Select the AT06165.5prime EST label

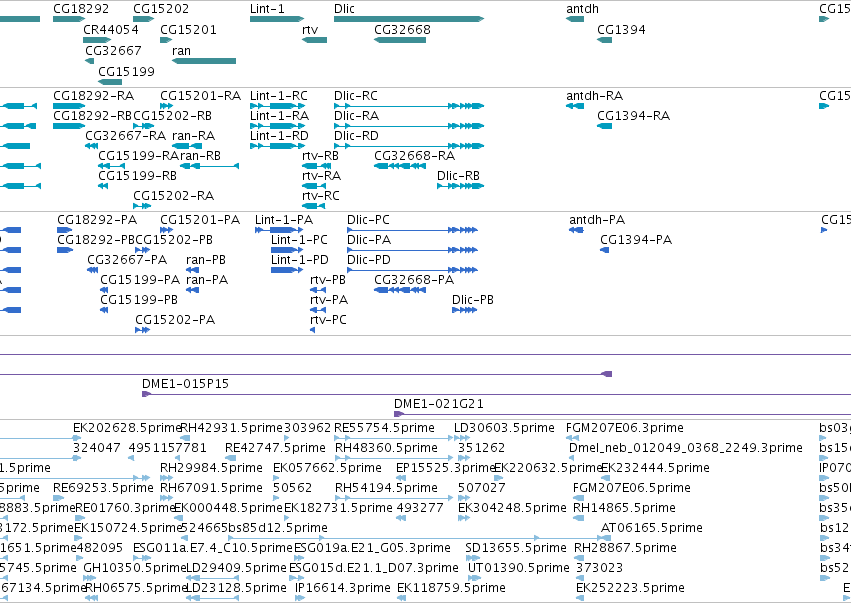pyautogui.click(x=652, y=528)
